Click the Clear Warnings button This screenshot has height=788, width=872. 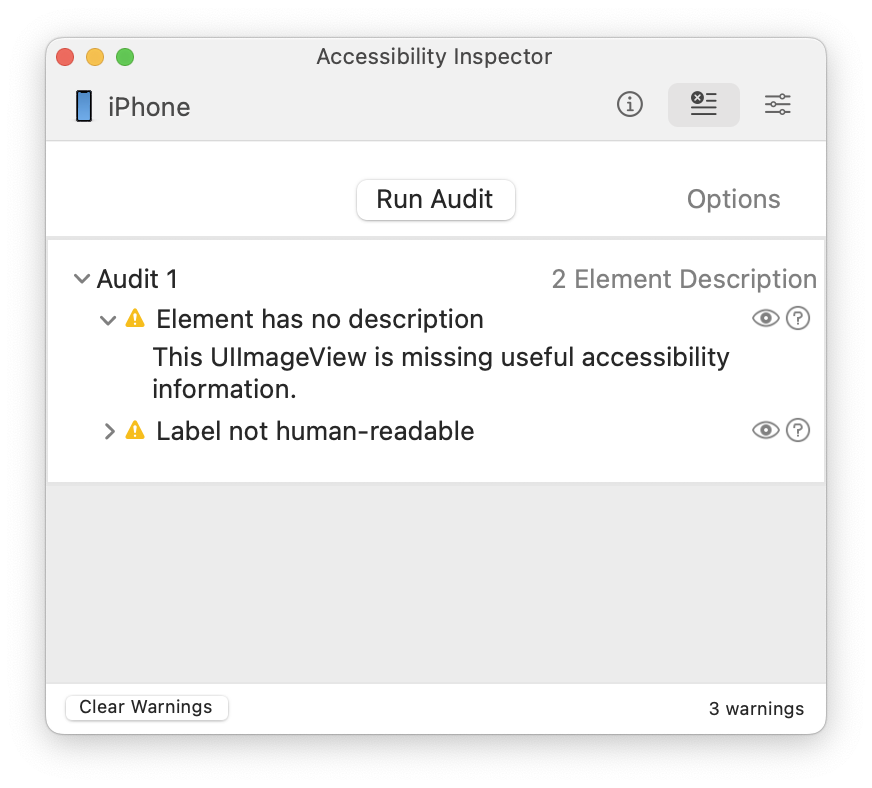pyautogui.click(x=146, y=707)
